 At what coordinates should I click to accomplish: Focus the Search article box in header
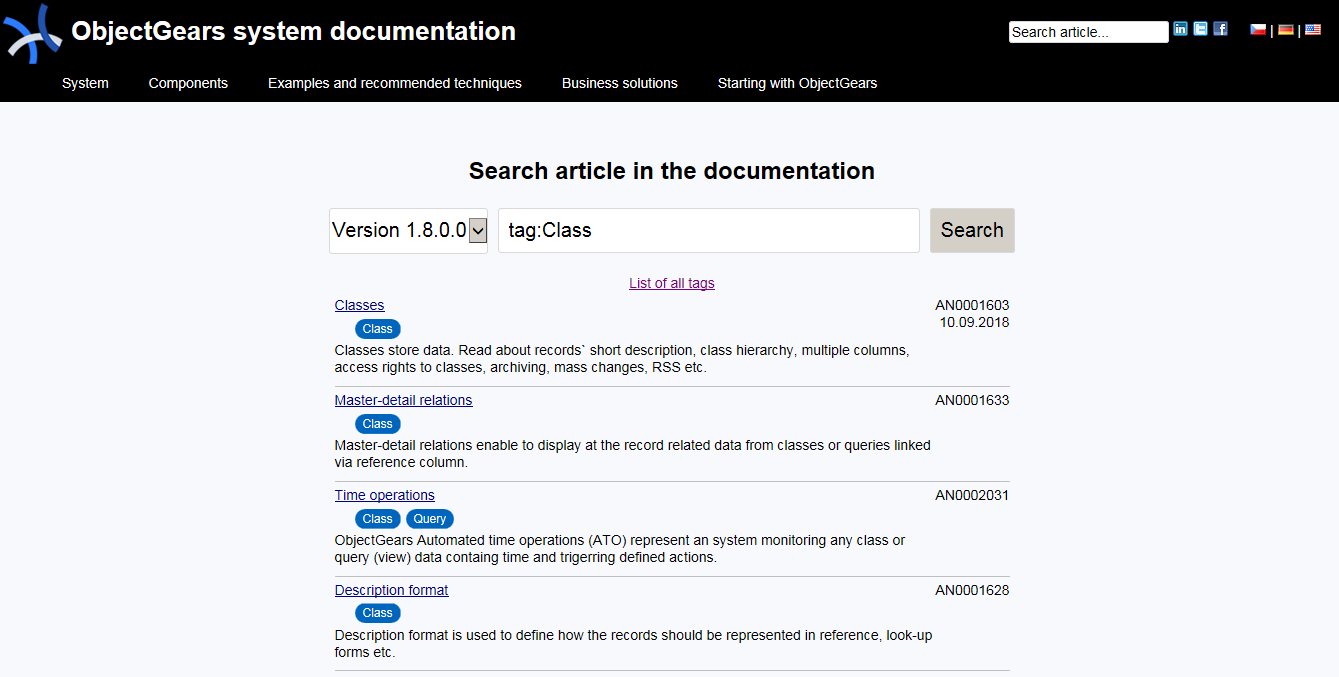pos(1088,32)
